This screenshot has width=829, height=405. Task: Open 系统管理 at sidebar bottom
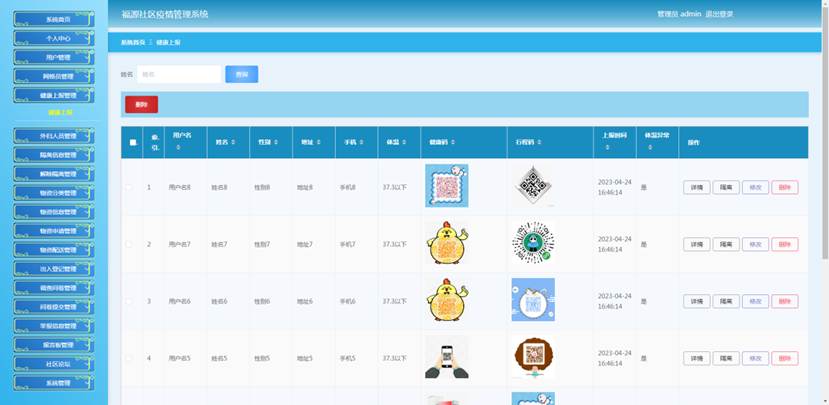(54, 383)
